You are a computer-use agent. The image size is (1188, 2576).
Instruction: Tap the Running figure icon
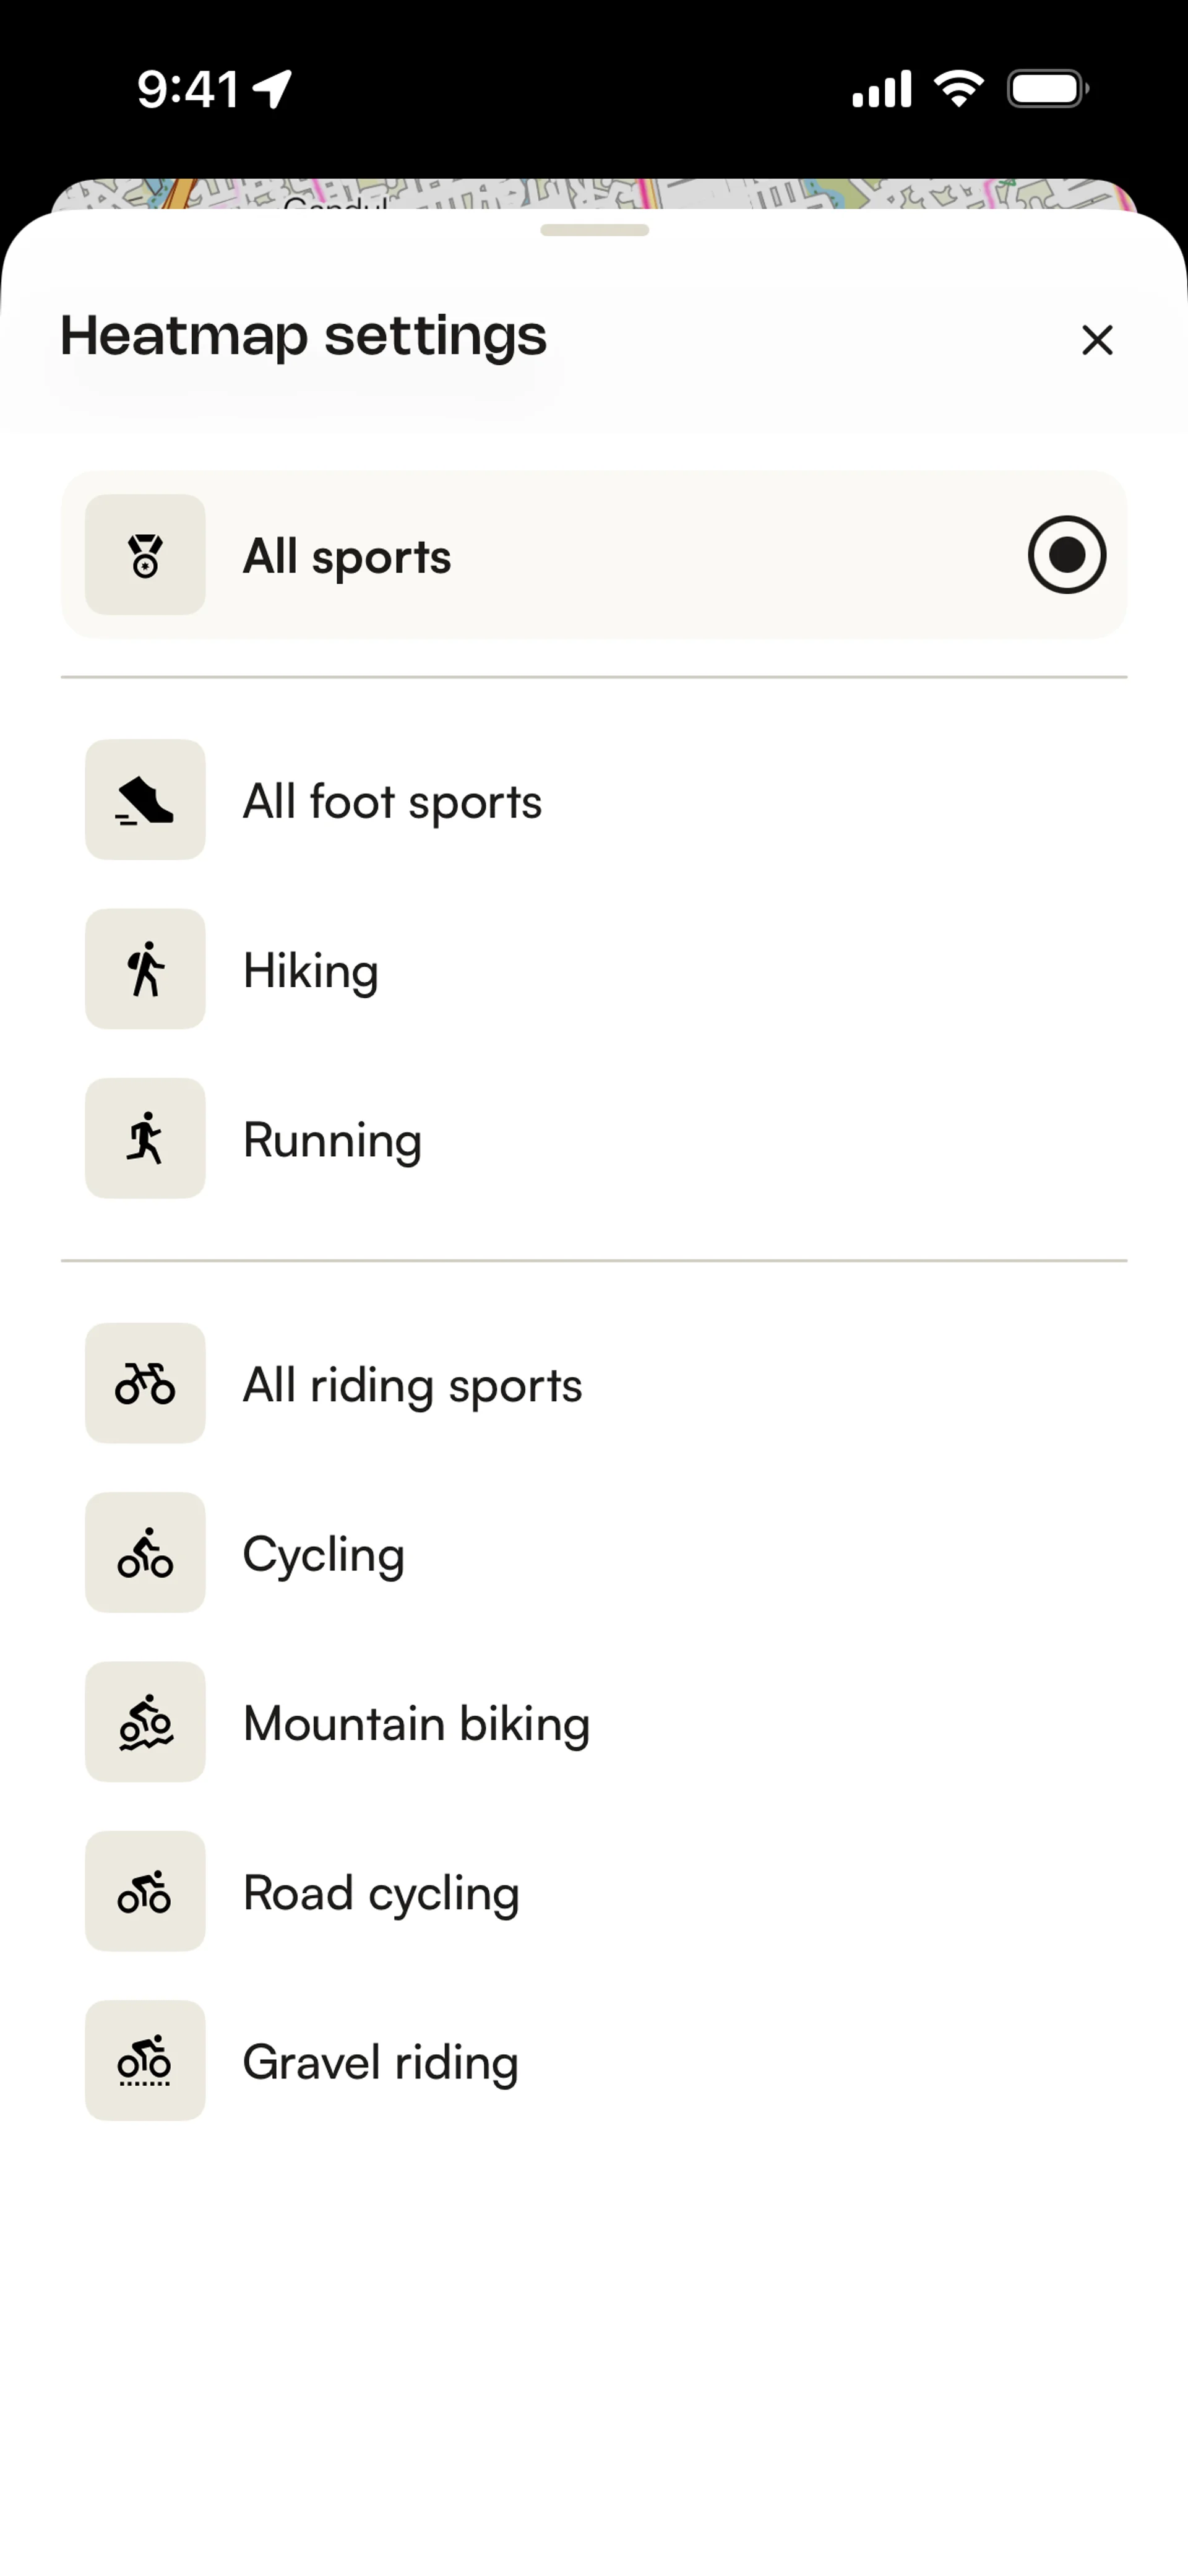pyautogui.click(x=145, y=1138)
